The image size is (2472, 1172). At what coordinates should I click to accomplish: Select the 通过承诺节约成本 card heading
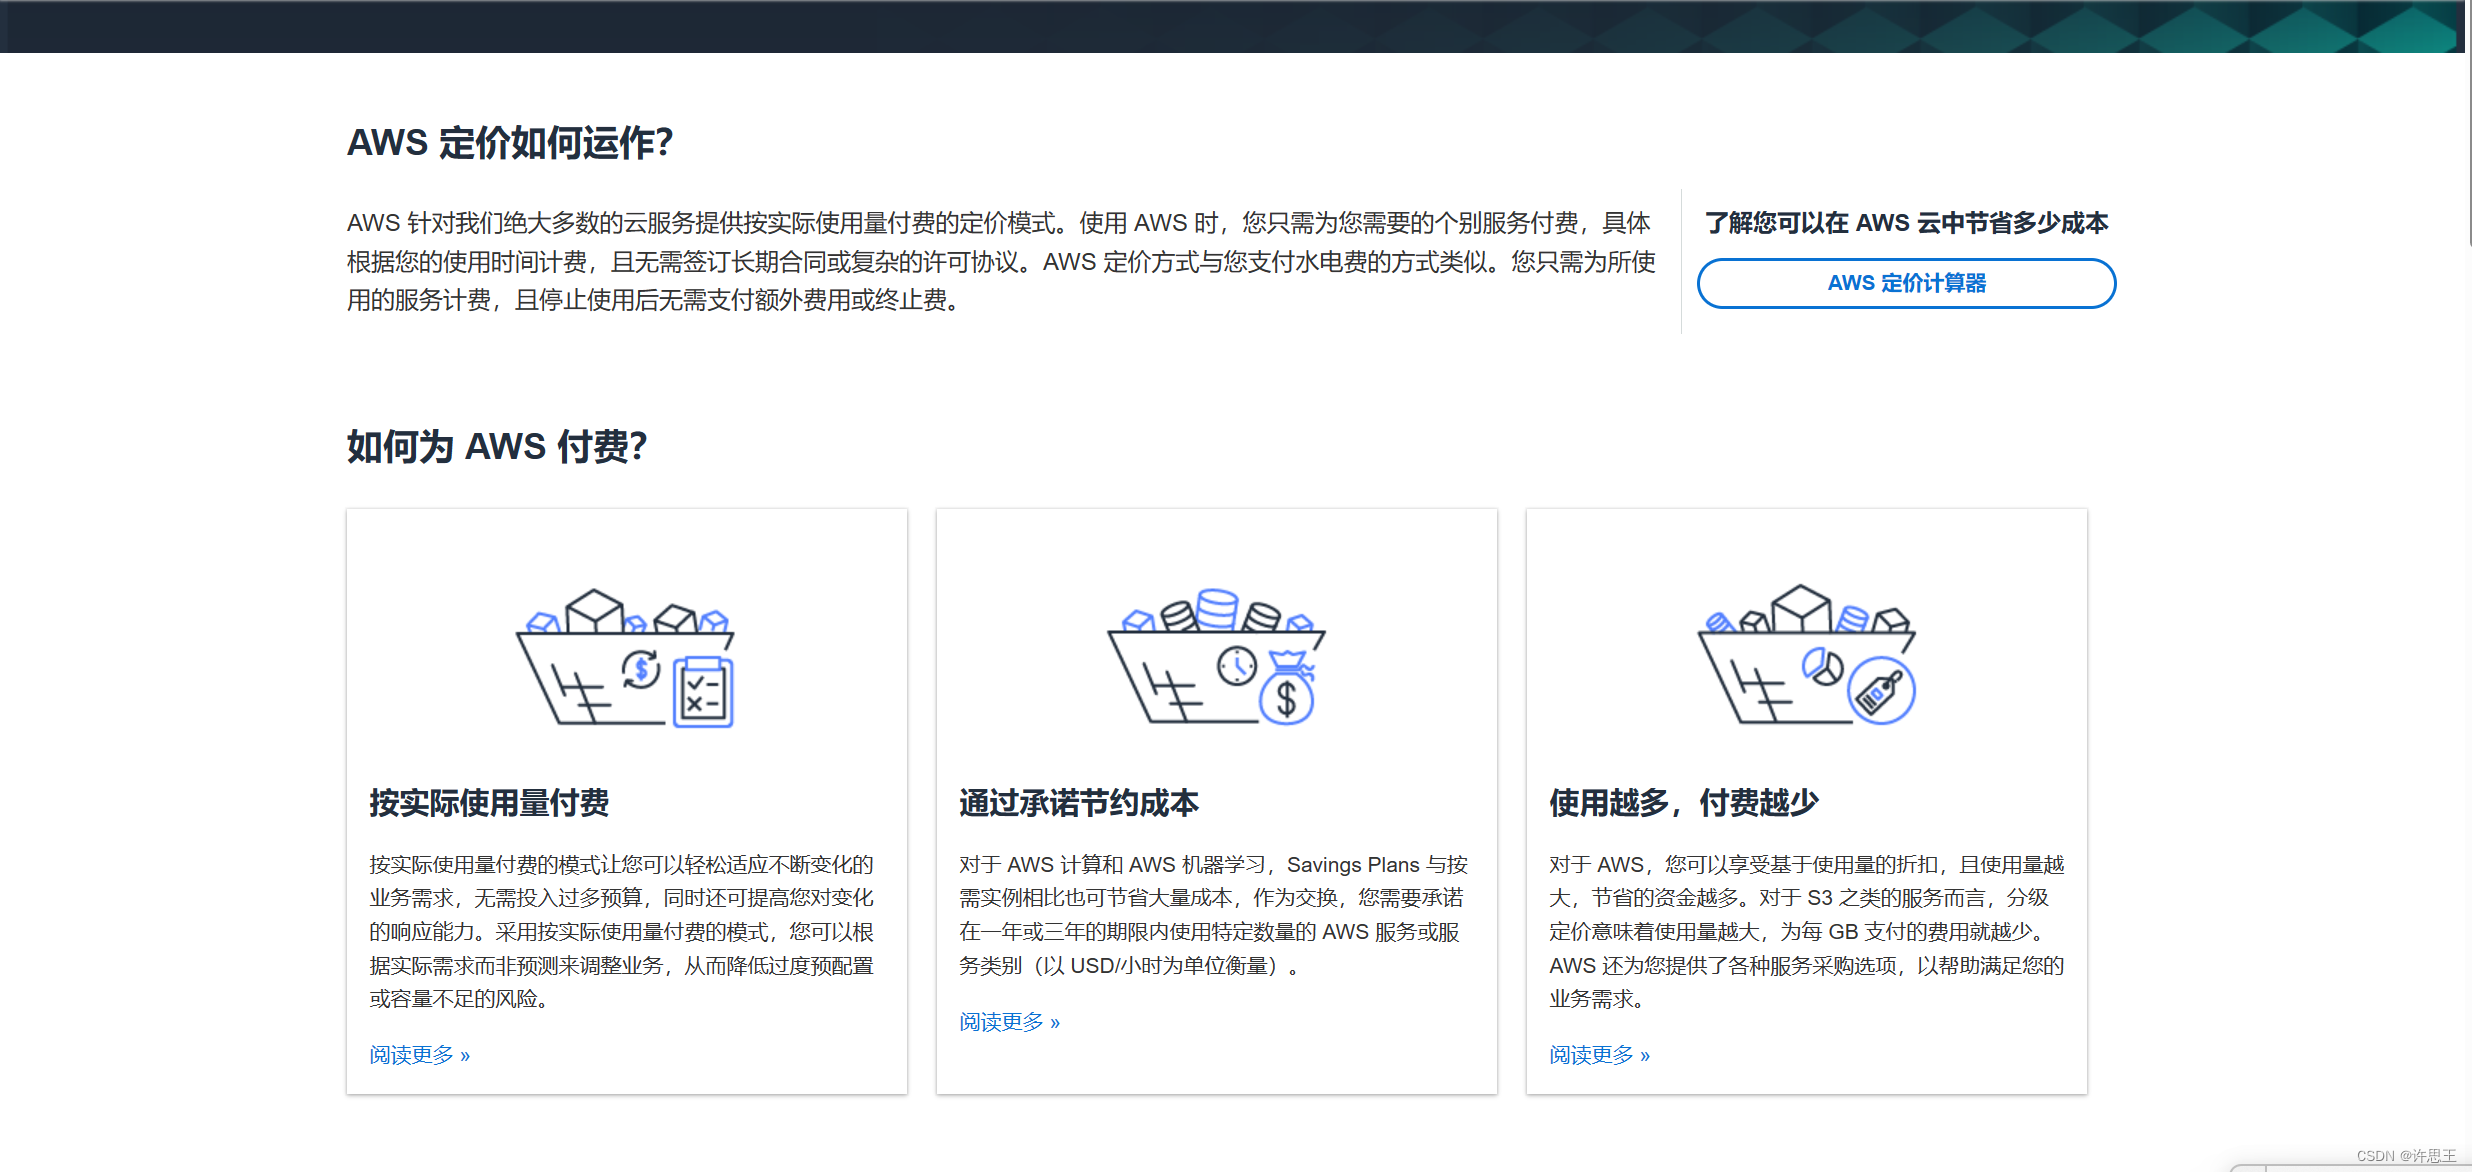(x=1079, y=802)
